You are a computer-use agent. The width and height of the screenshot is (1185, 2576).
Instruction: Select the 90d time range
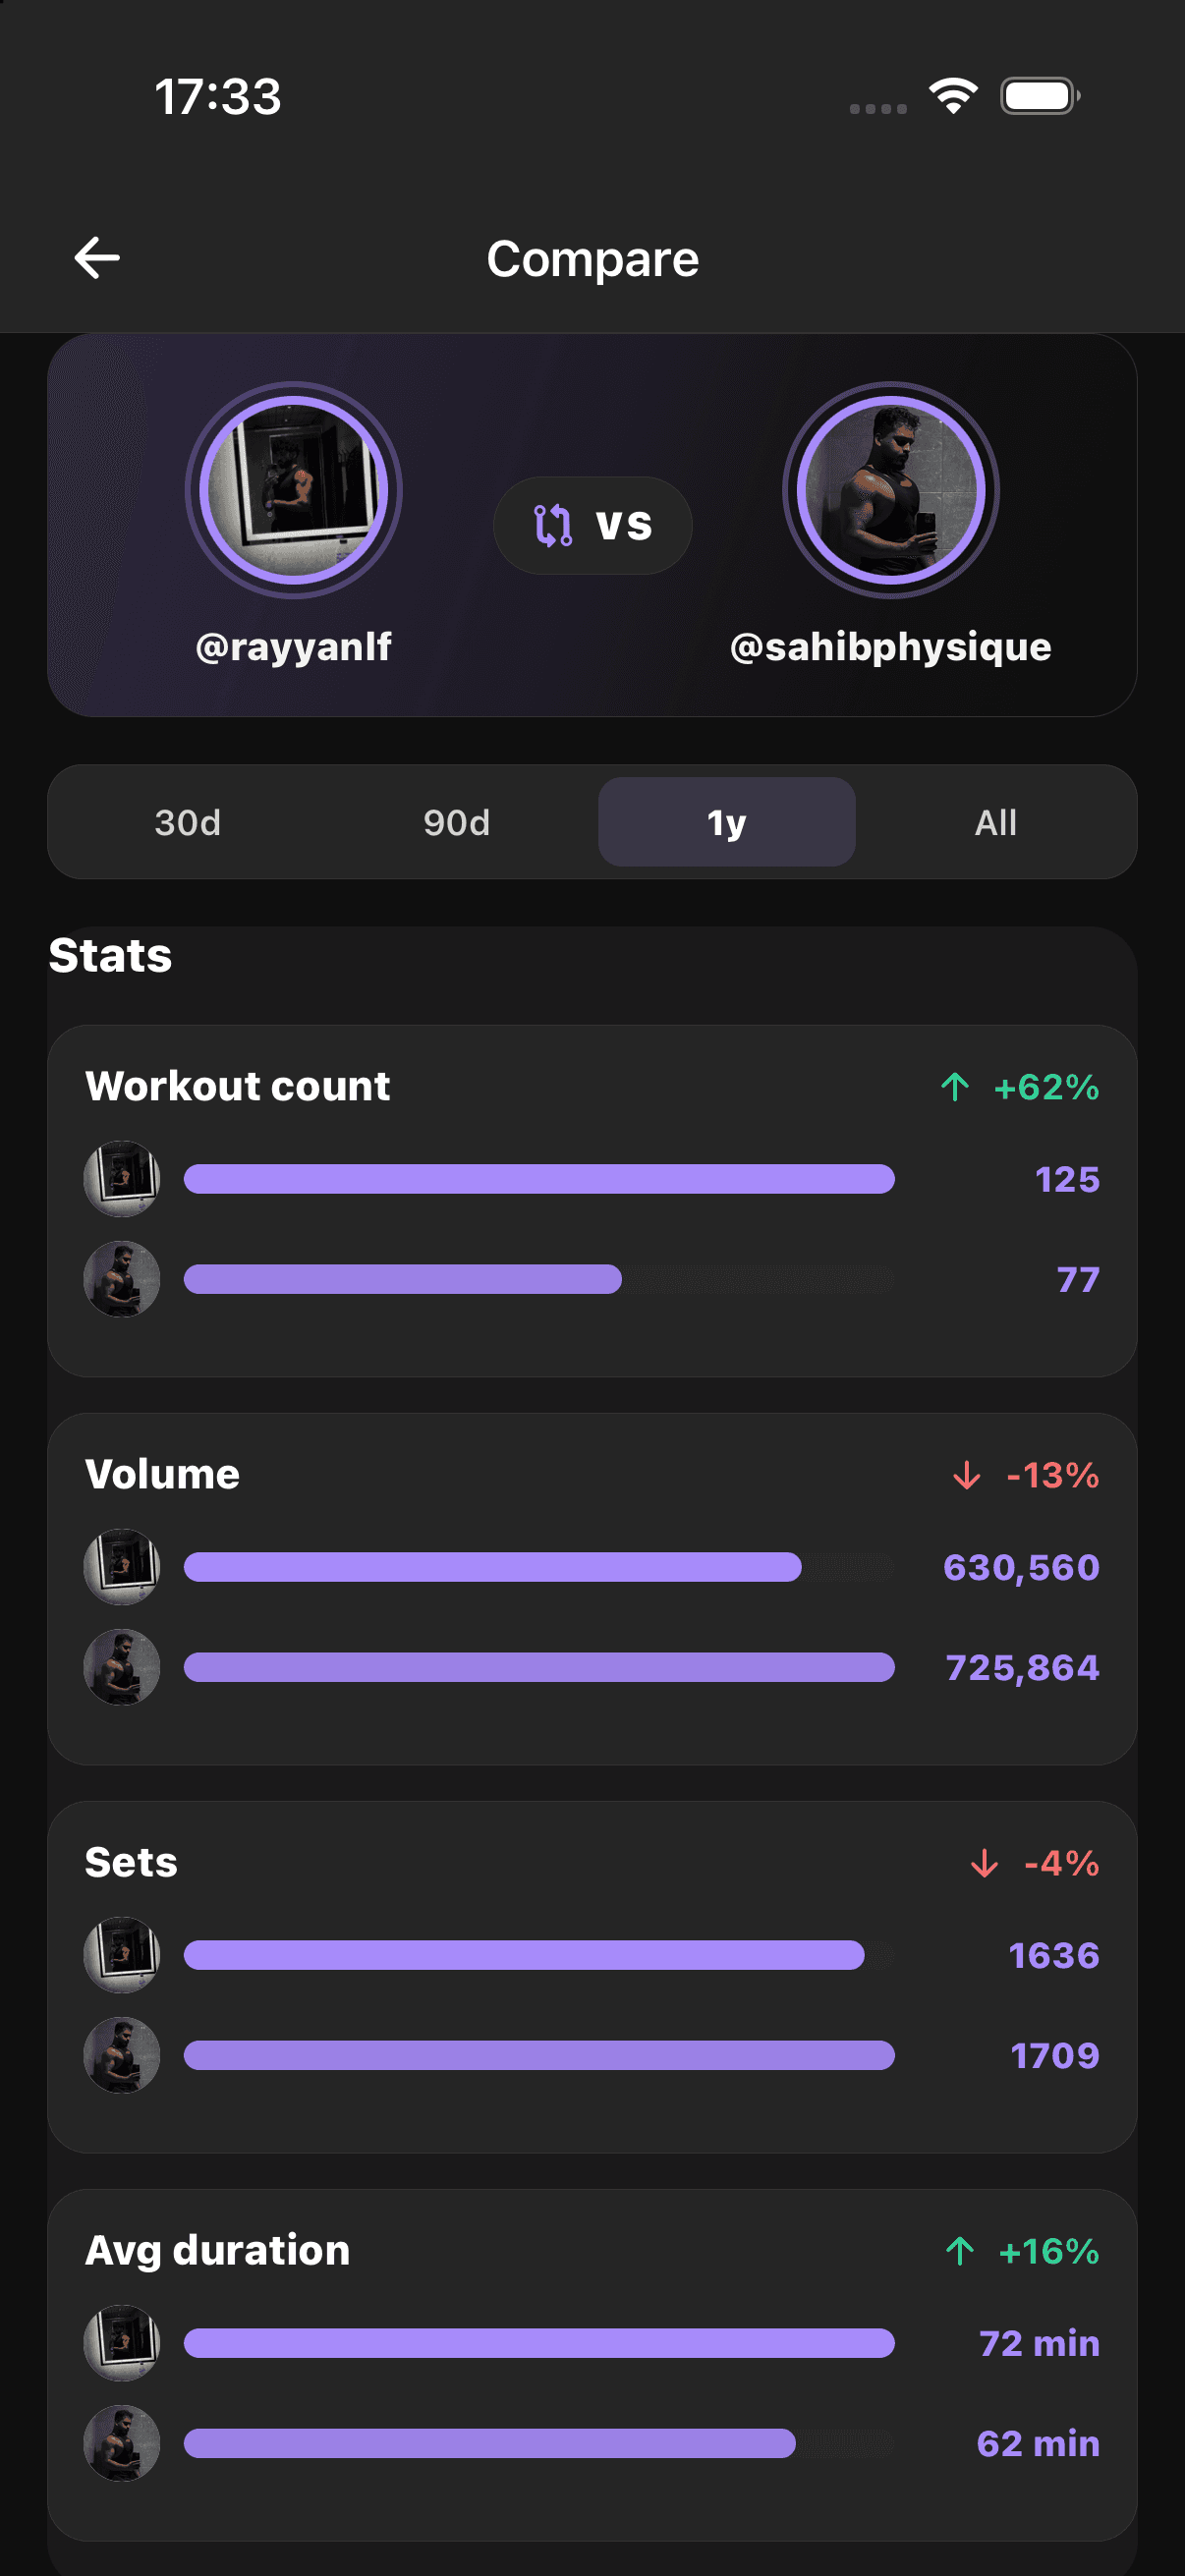pos(457,822)
